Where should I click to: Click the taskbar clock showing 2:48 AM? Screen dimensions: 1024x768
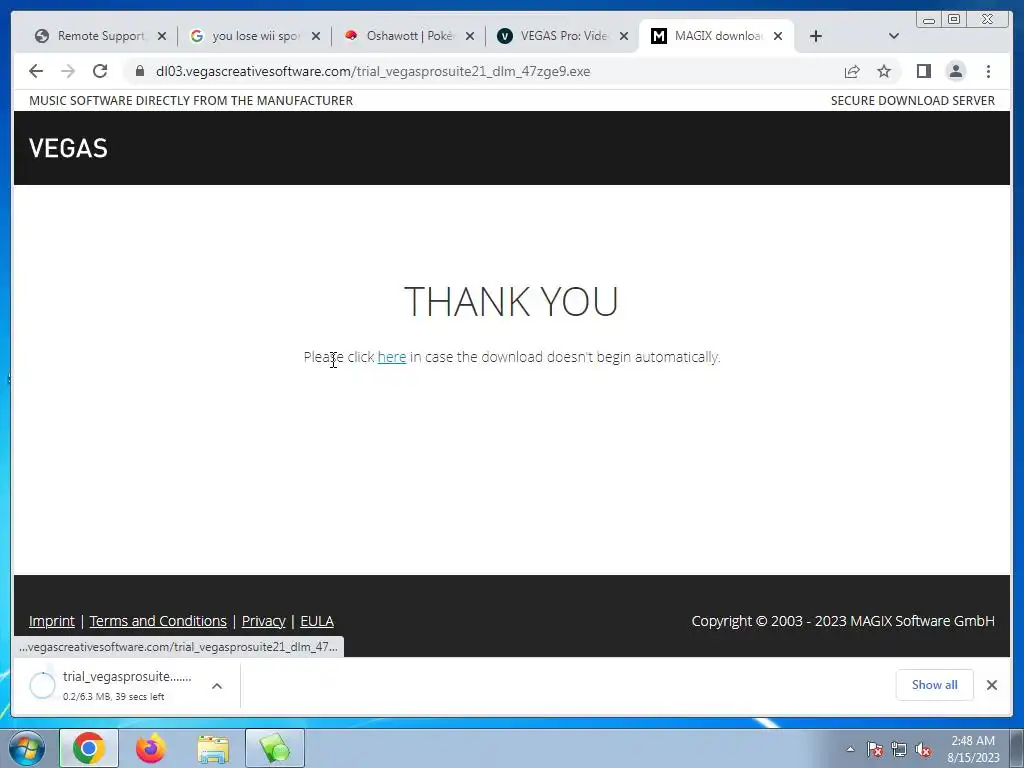click(x=973, y=749)
